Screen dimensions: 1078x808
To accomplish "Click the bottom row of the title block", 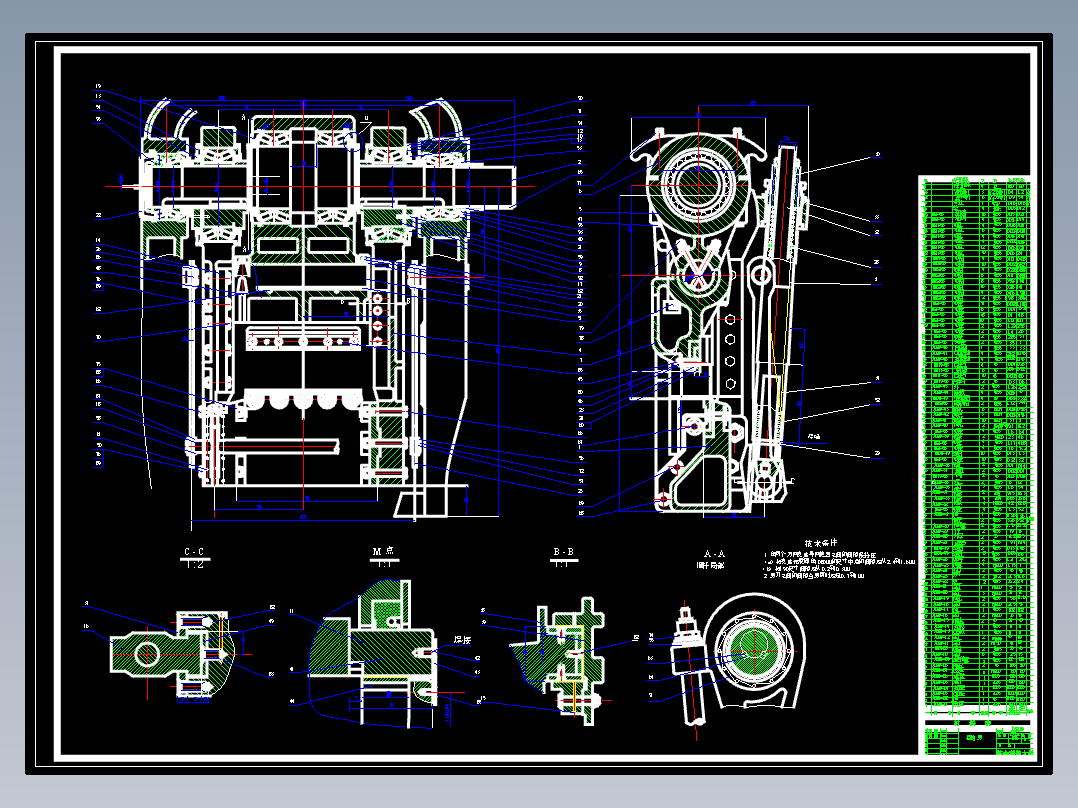I will pyautogui.click(x=973, y=752).
